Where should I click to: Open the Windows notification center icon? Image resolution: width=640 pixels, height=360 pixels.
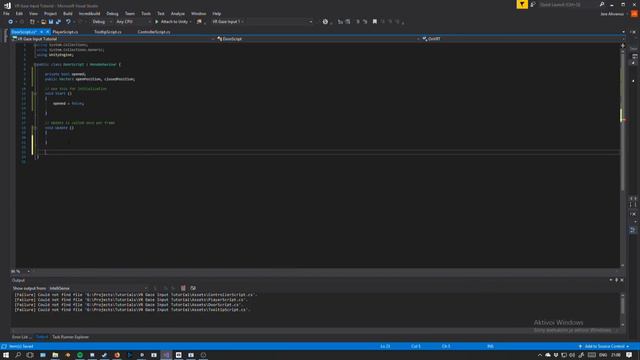629,355
